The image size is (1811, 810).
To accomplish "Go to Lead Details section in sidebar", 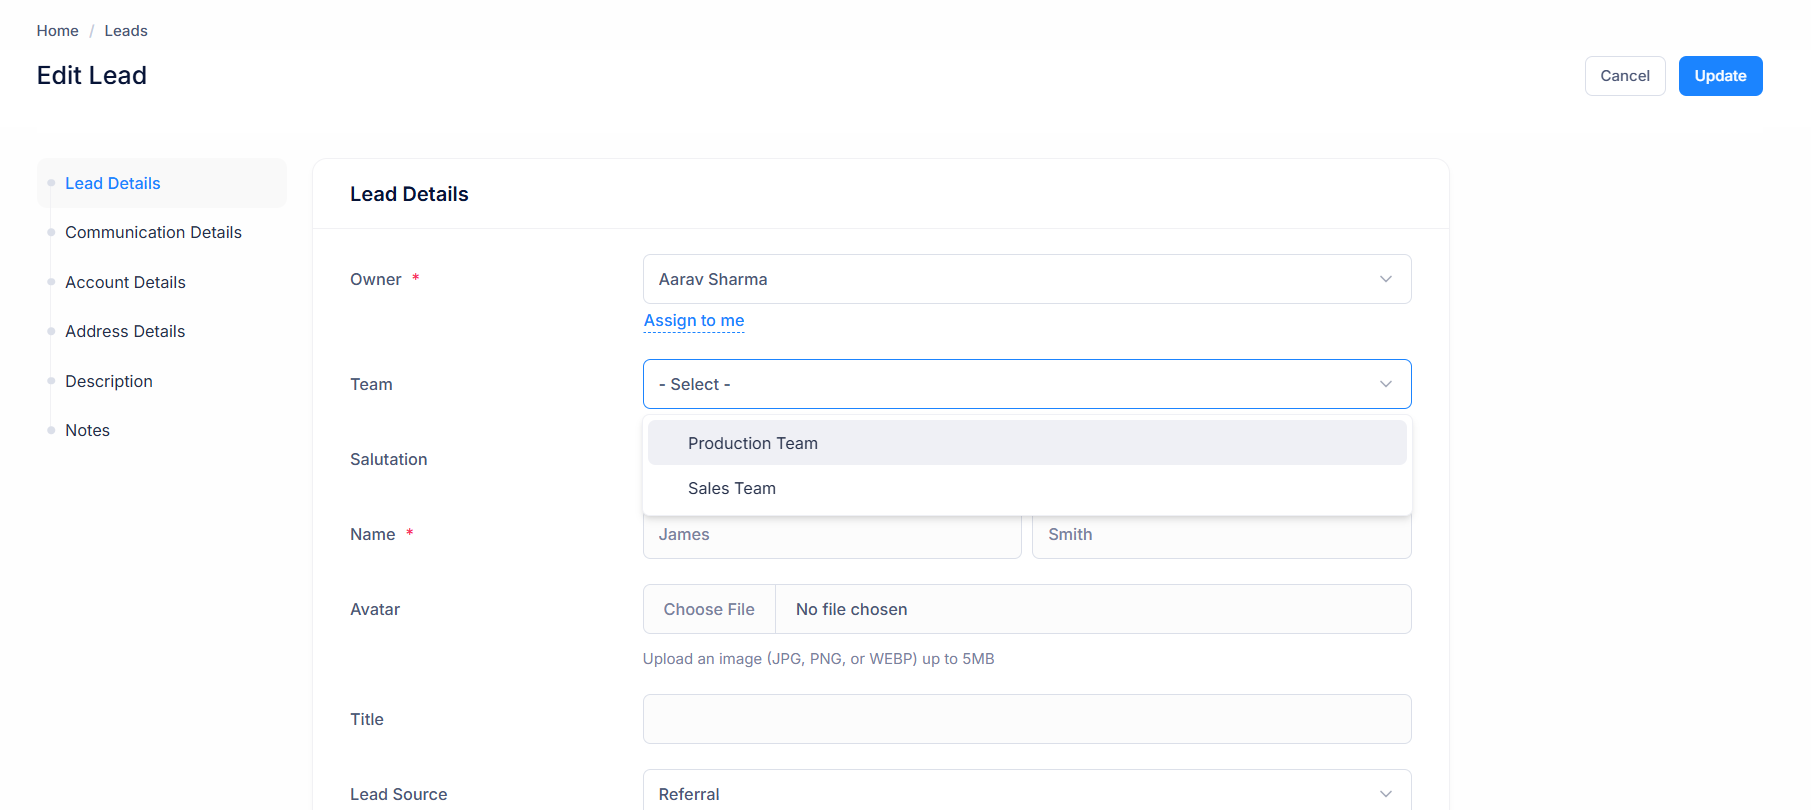I will pyautogui.click(x=162, y=183).
